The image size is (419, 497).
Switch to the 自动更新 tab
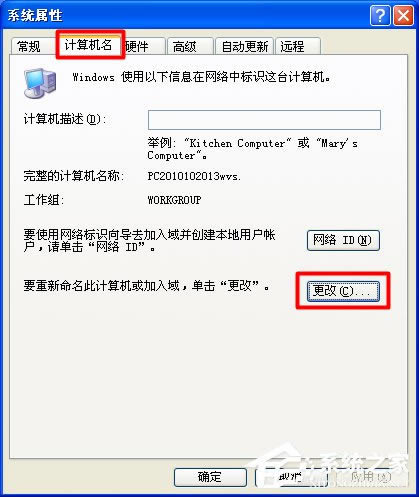point(245,46)
